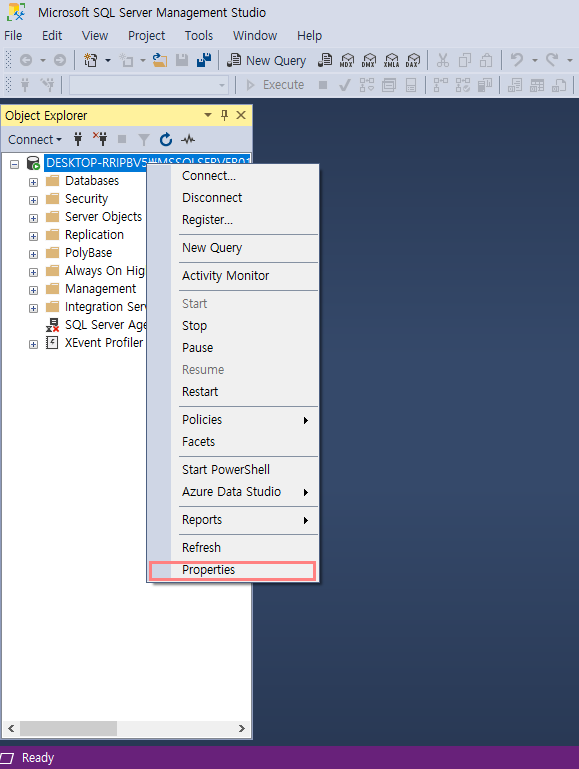The image size is (579, 769).
Task: Click the New Project toolbar icon
Action: click(90, 60)
